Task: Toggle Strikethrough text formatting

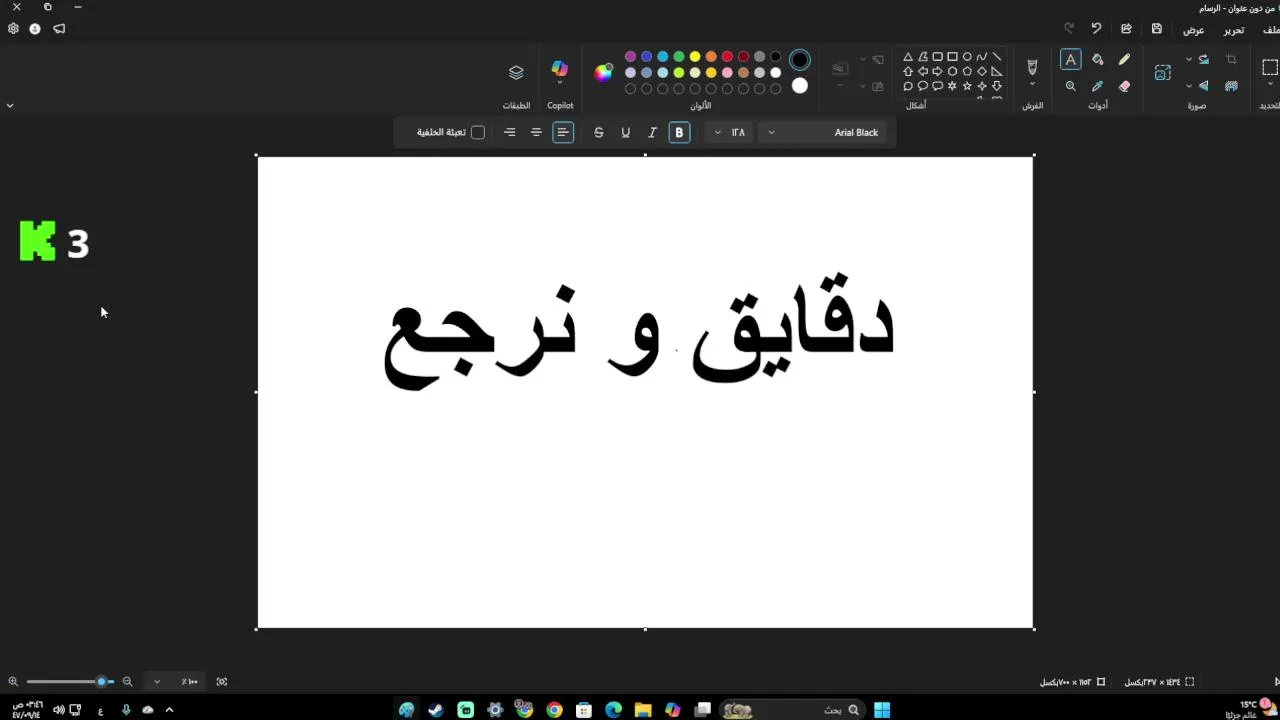Action: click(598, 132)
